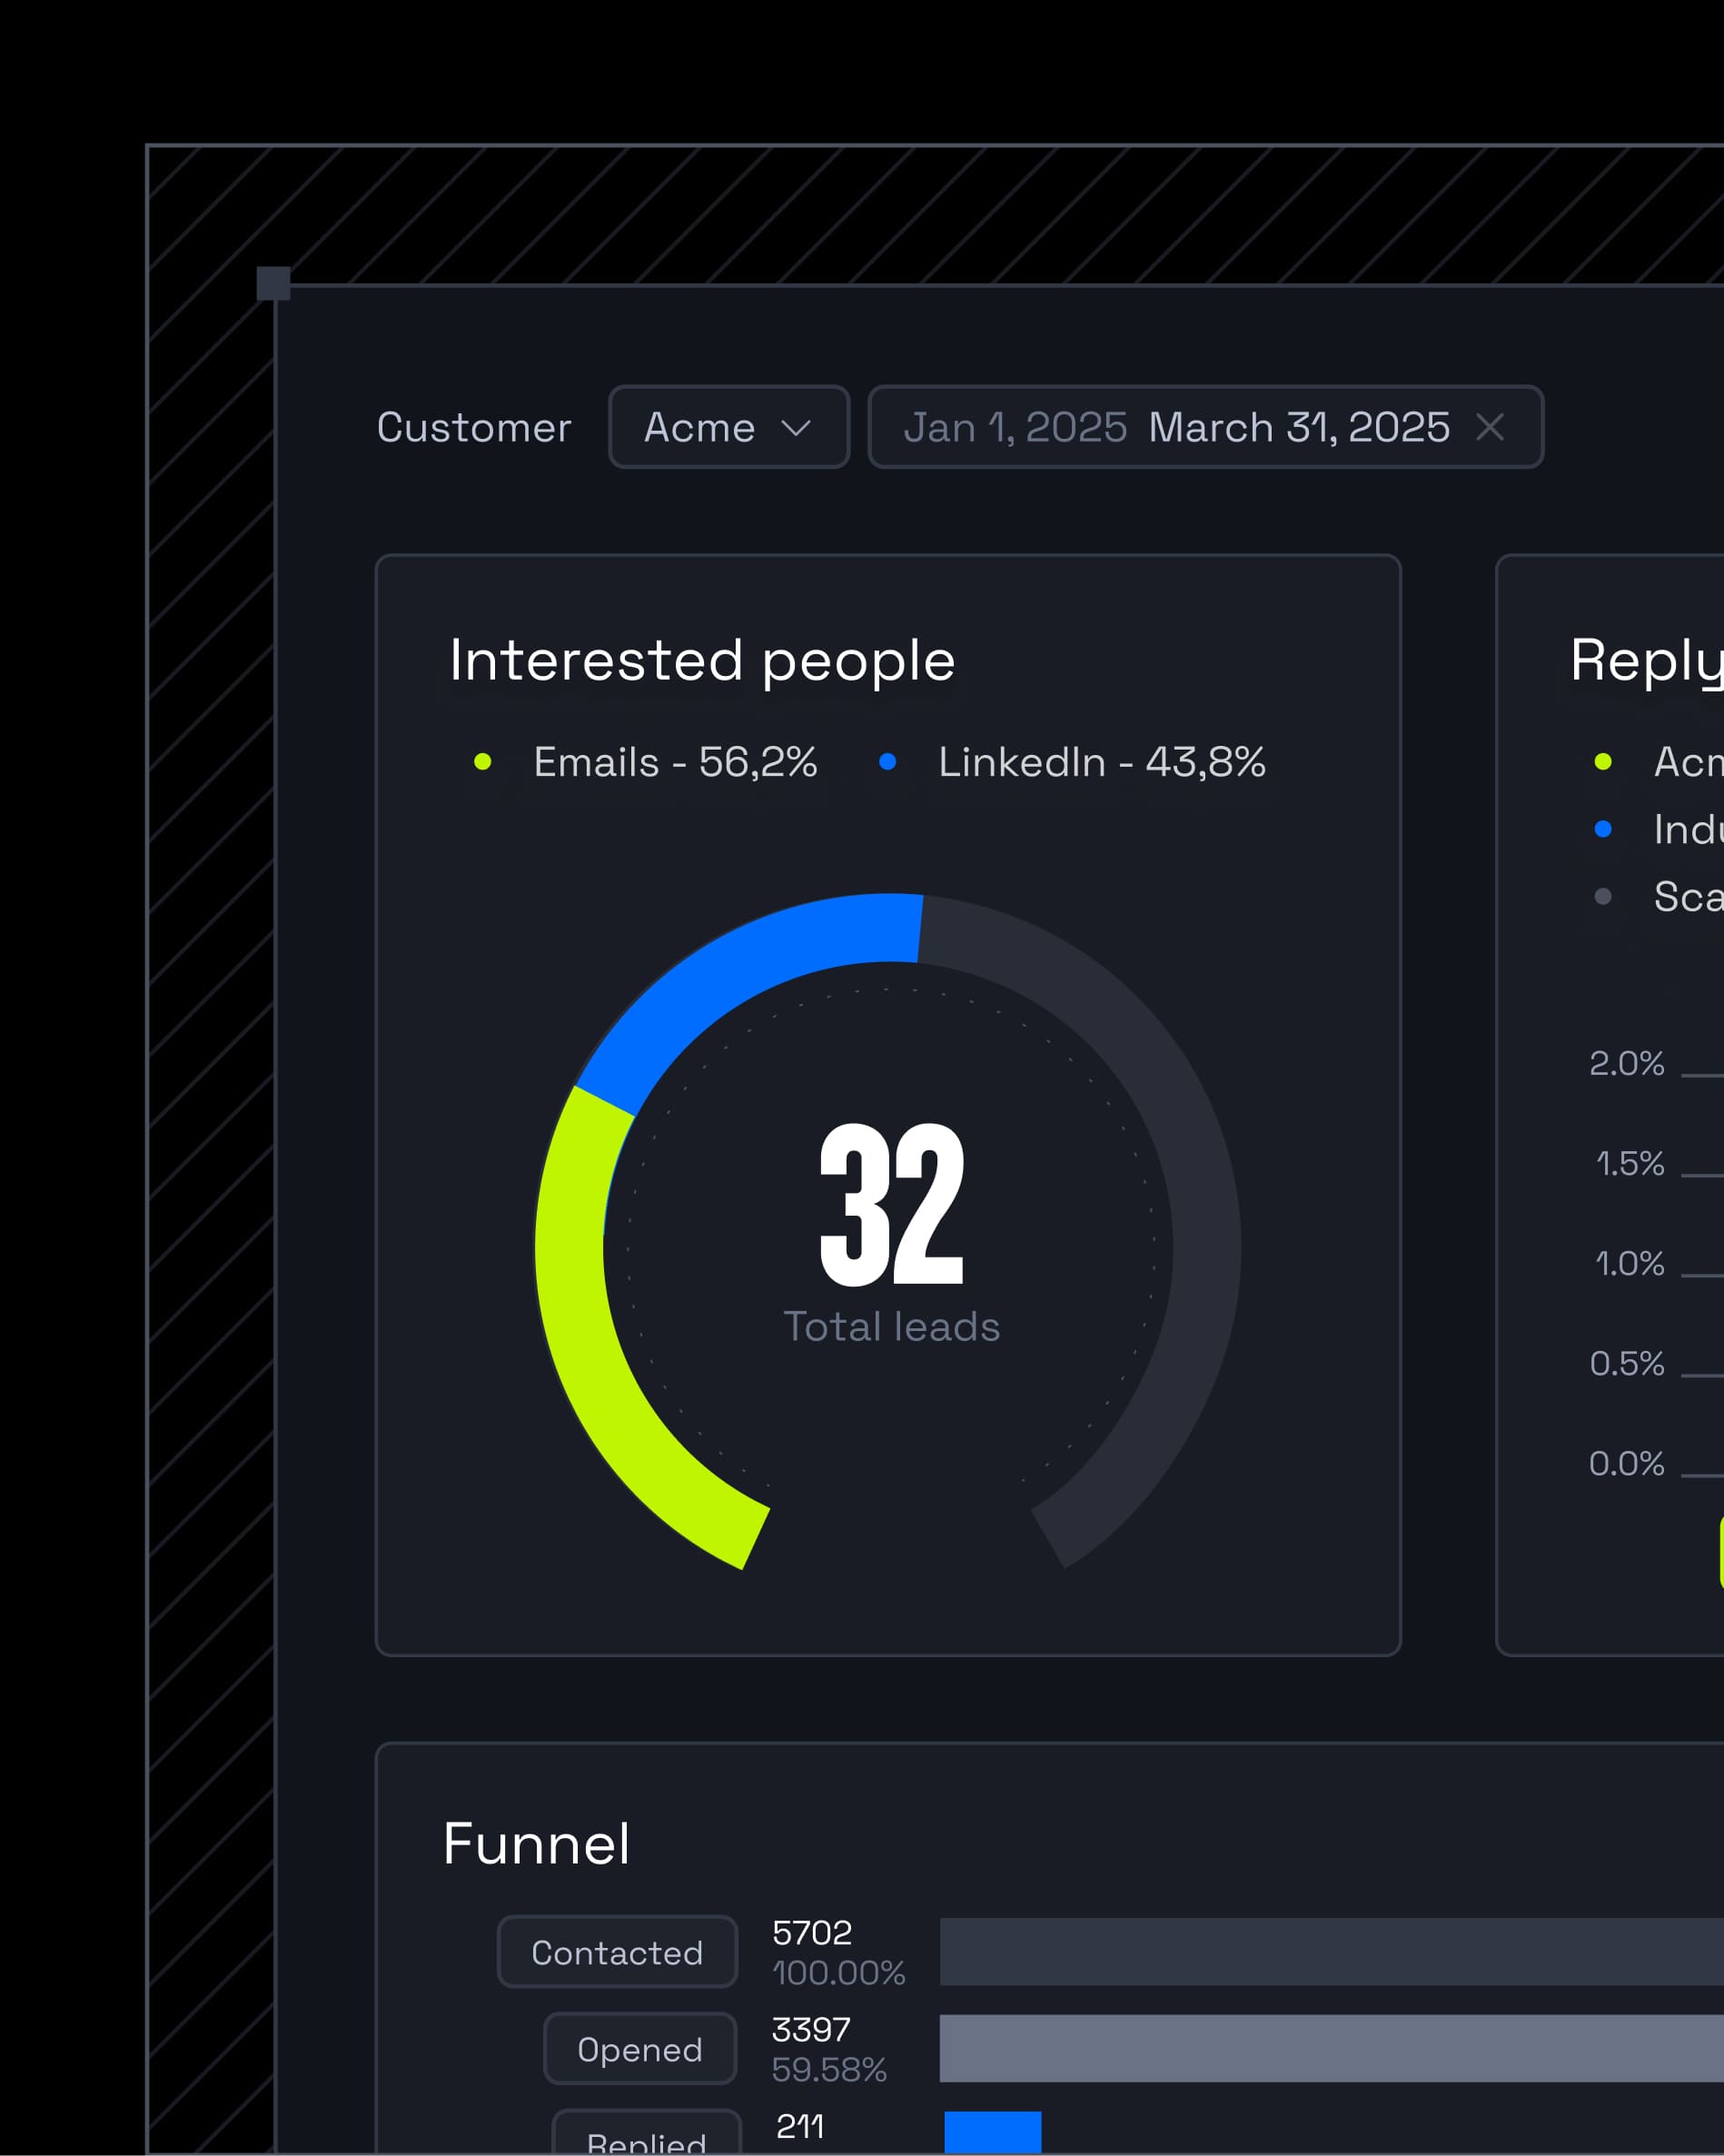1724x2156 pixels.
Task: Click the green dot in Reply legend
Action: (1603, 762)
